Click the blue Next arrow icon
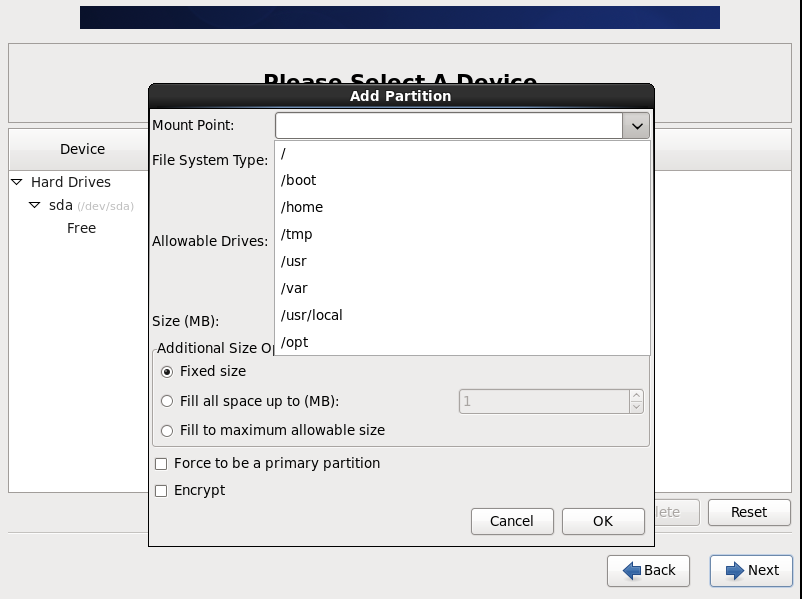 coord(735,570)
